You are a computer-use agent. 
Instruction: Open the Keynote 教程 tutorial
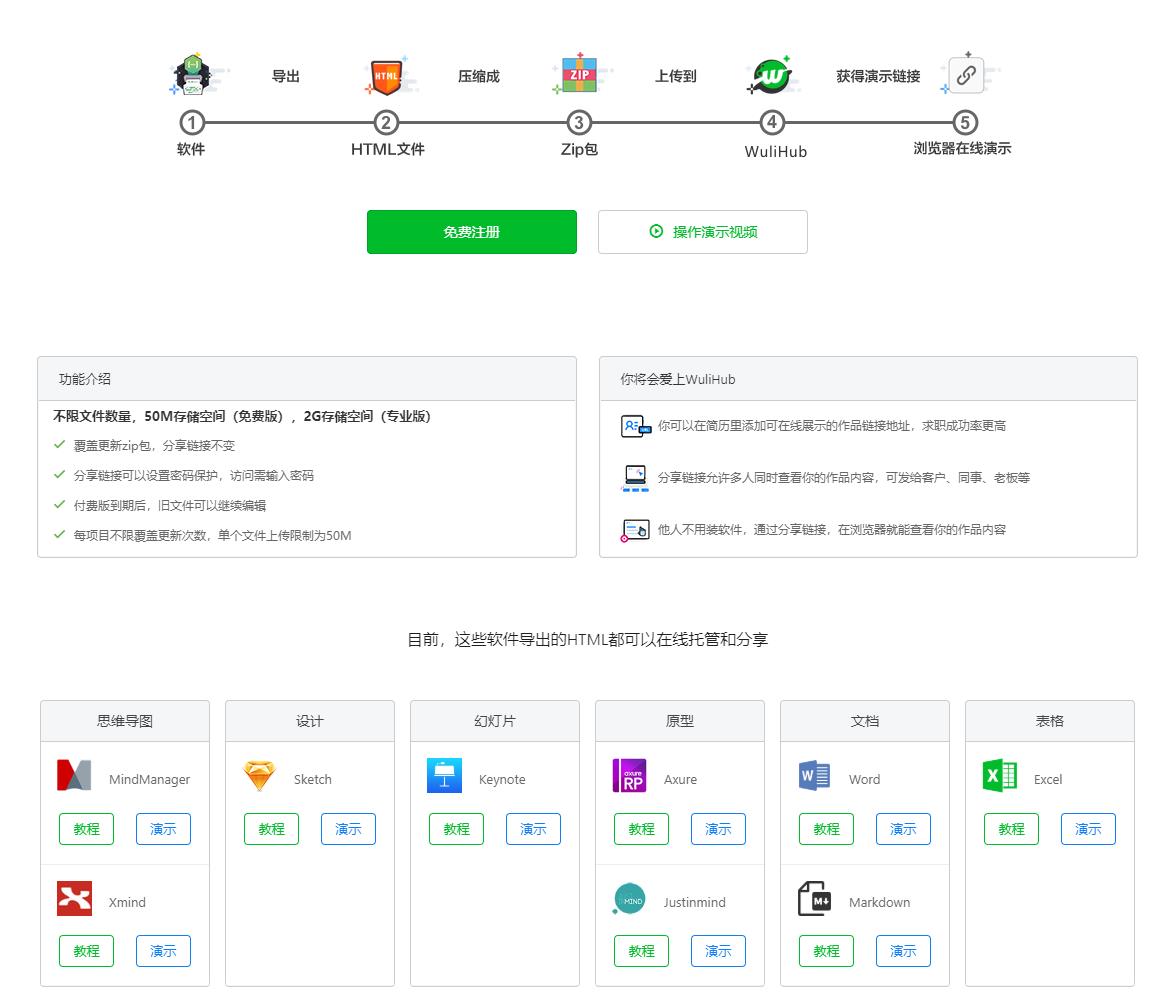coord(456,829)
